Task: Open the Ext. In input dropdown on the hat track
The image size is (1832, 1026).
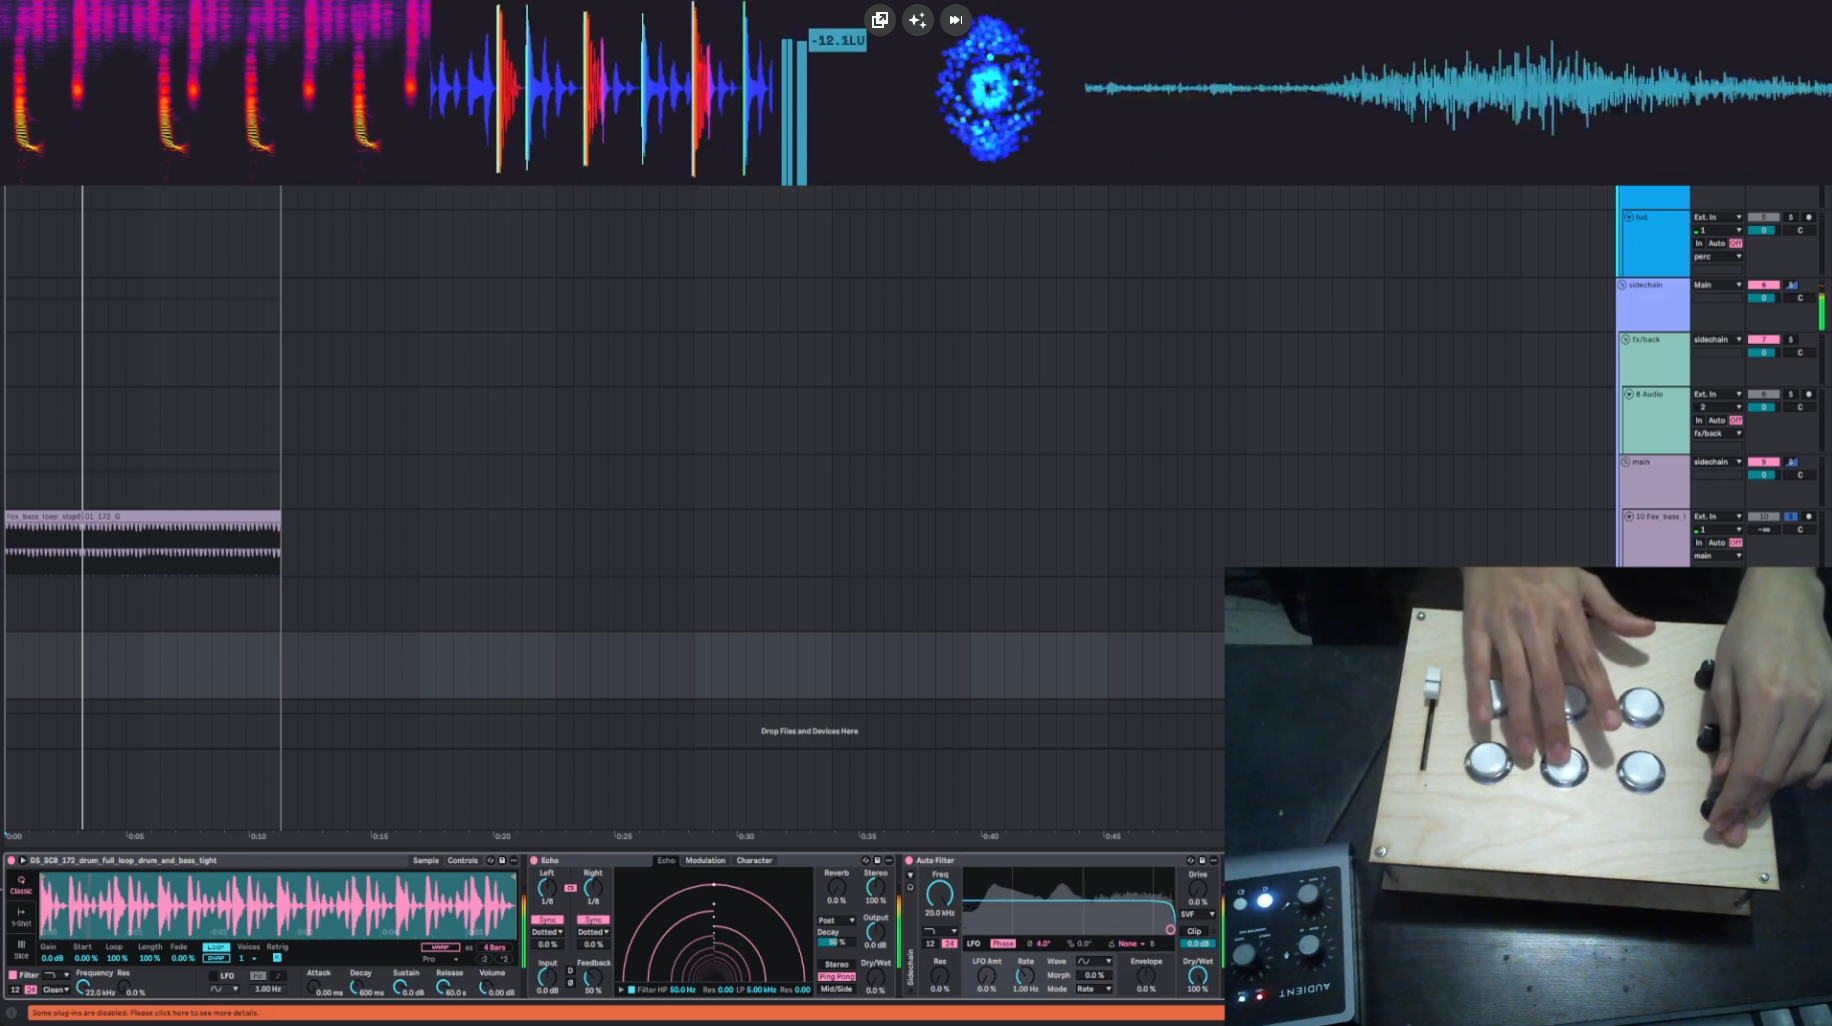Action: coord(1717,216)
